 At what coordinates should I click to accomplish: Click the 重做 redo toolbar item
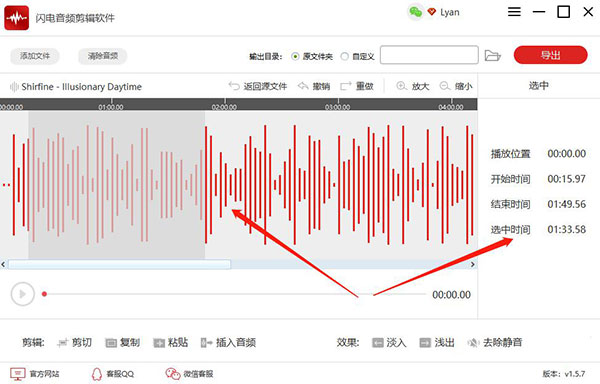point(357,86)
